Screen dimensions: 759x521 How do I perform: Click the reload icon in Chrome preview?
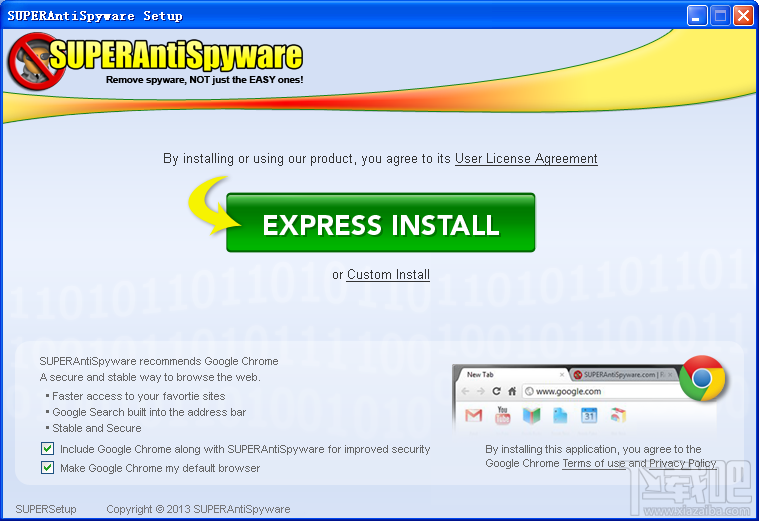(496, 391)
